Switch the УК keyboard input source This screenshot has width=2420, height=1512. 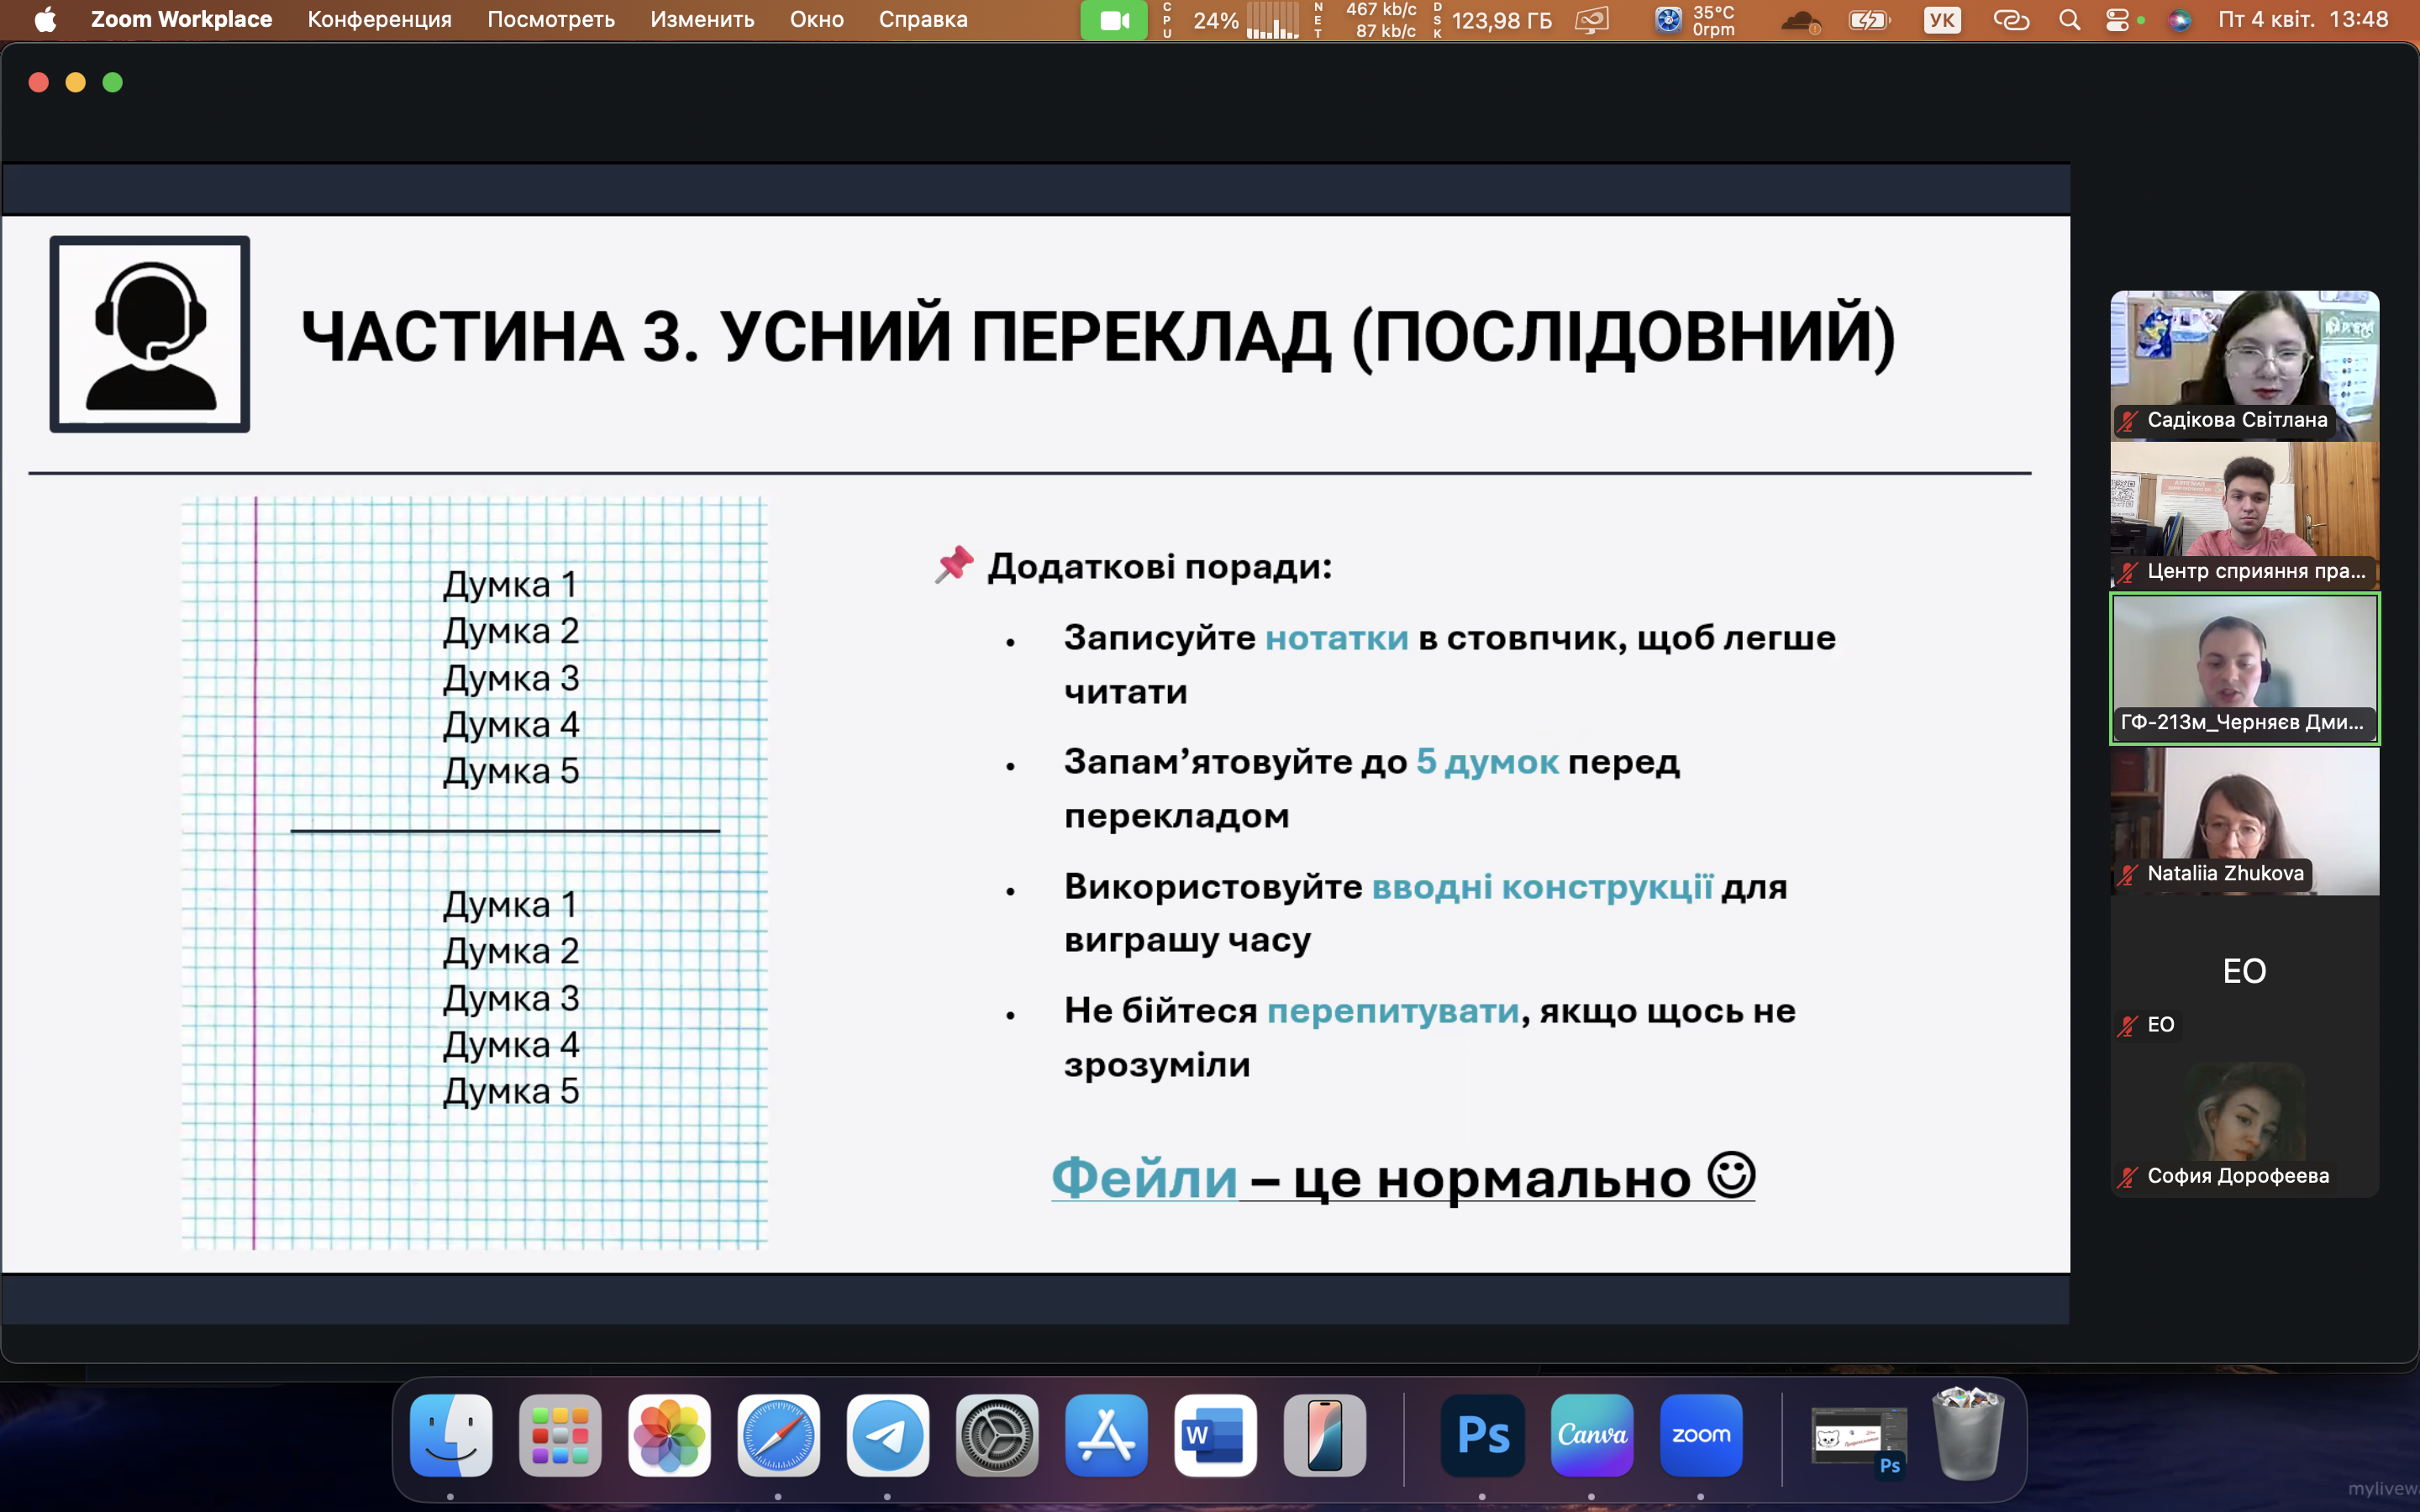click(x=1942, y=20)
